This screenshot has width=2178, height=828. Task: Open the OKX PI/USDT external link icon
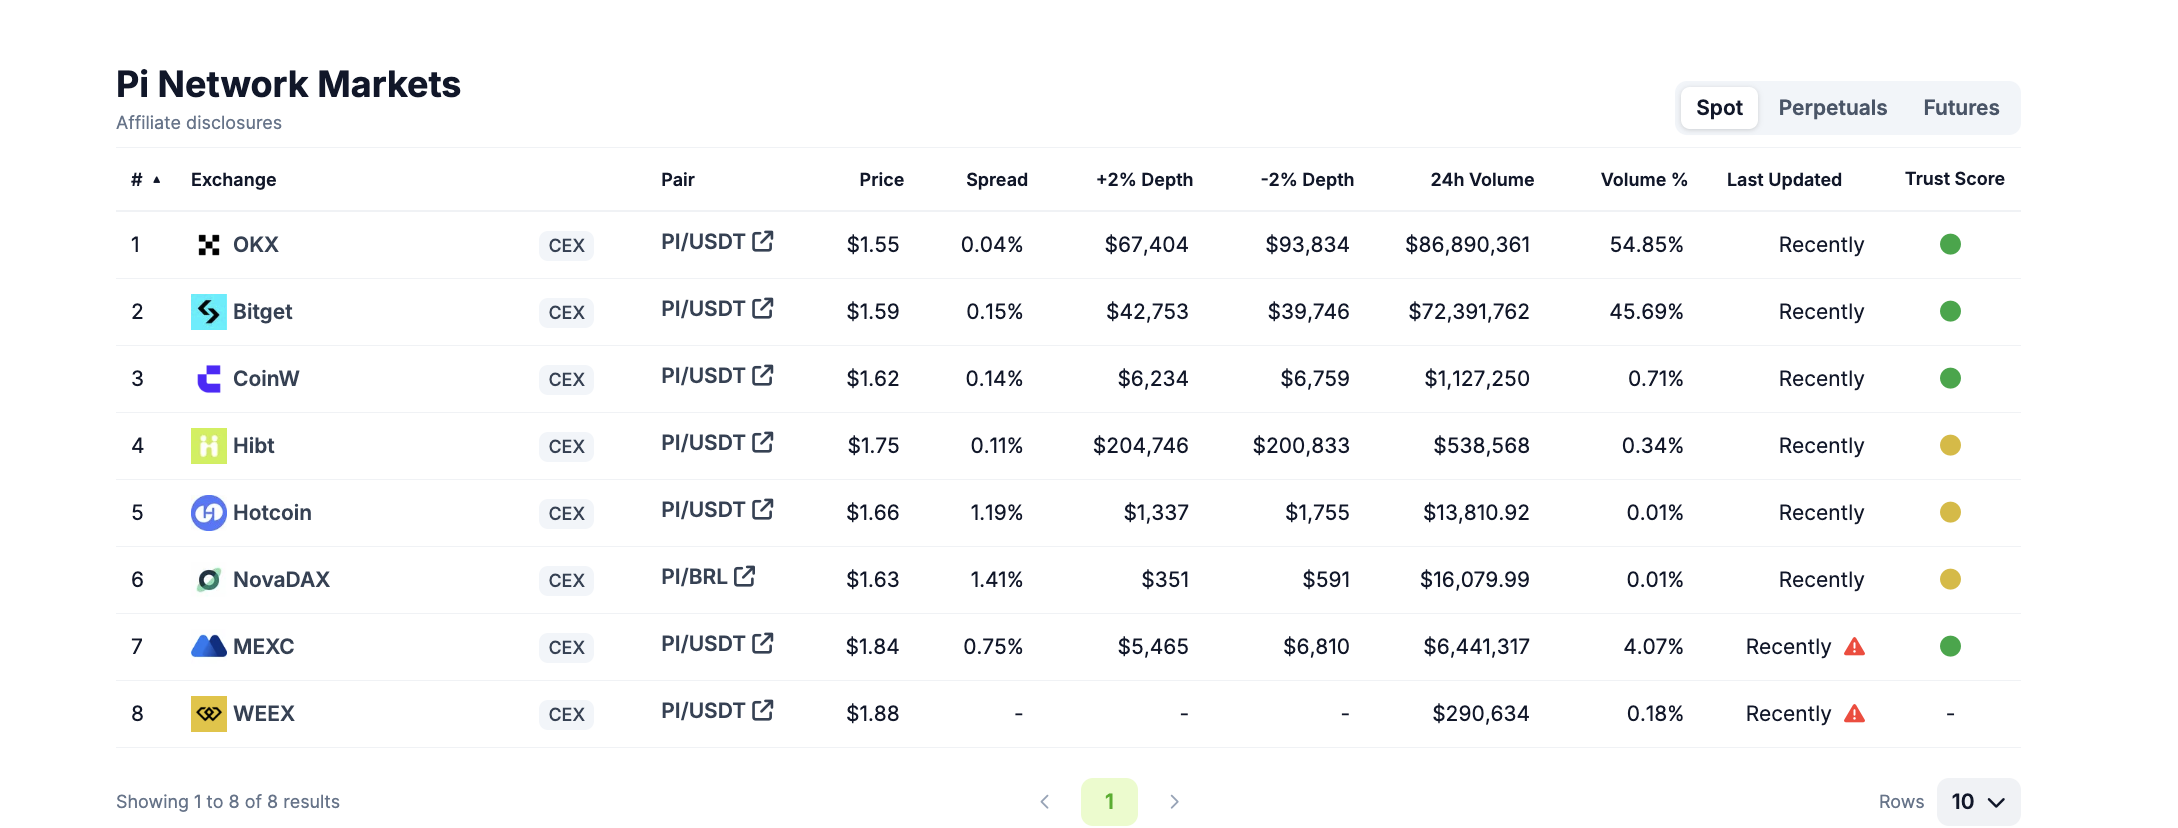tap(763, 241)
